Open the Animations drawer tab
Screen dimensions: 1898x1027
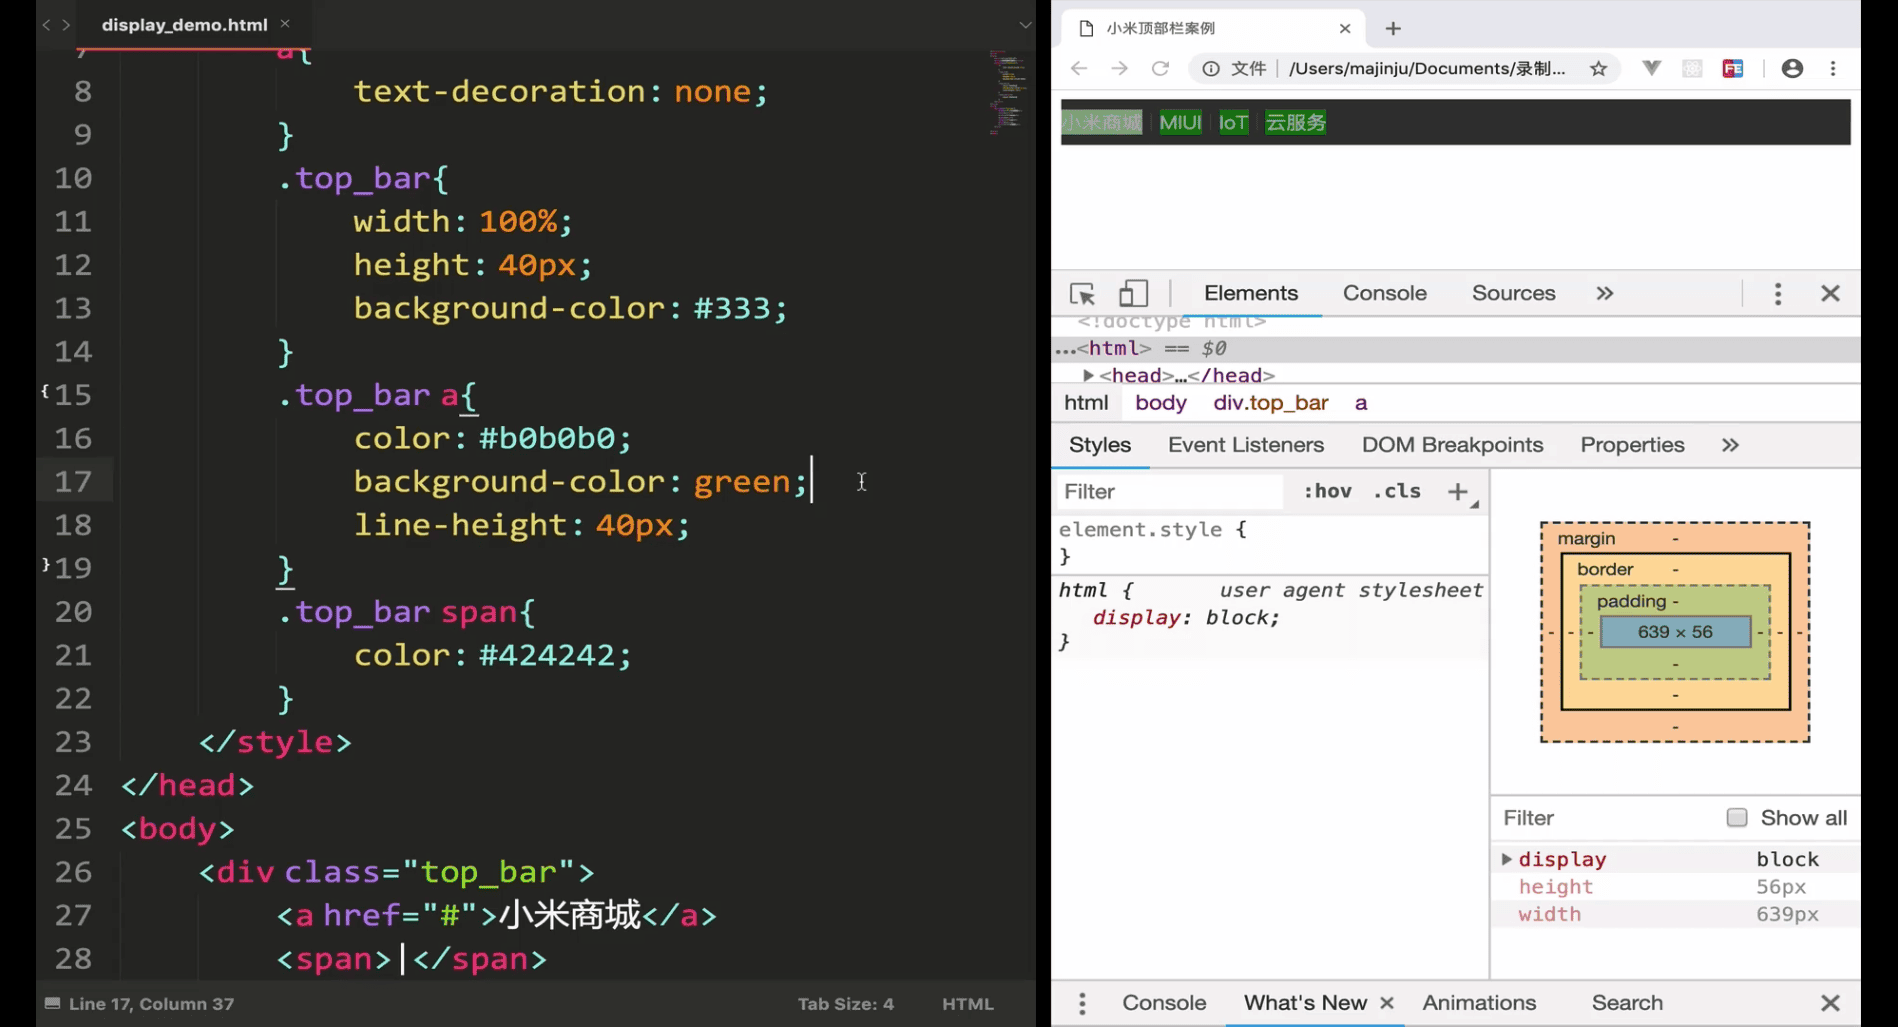tap(1479, 1003)
